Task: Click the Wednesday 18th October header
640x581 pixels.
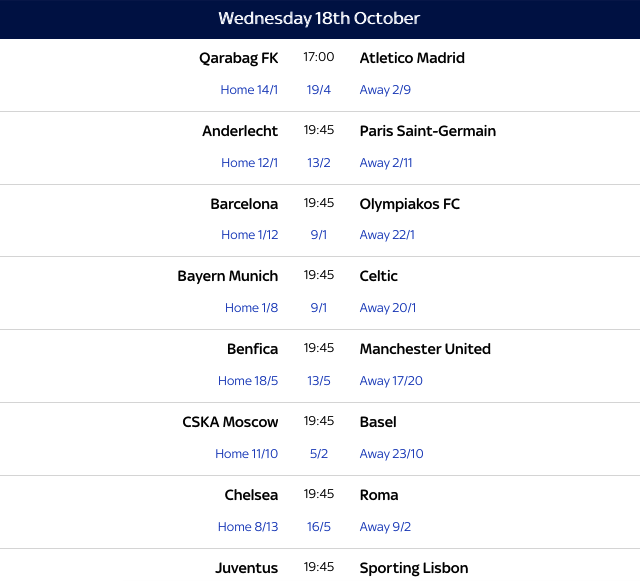Action: click(319, 19)
